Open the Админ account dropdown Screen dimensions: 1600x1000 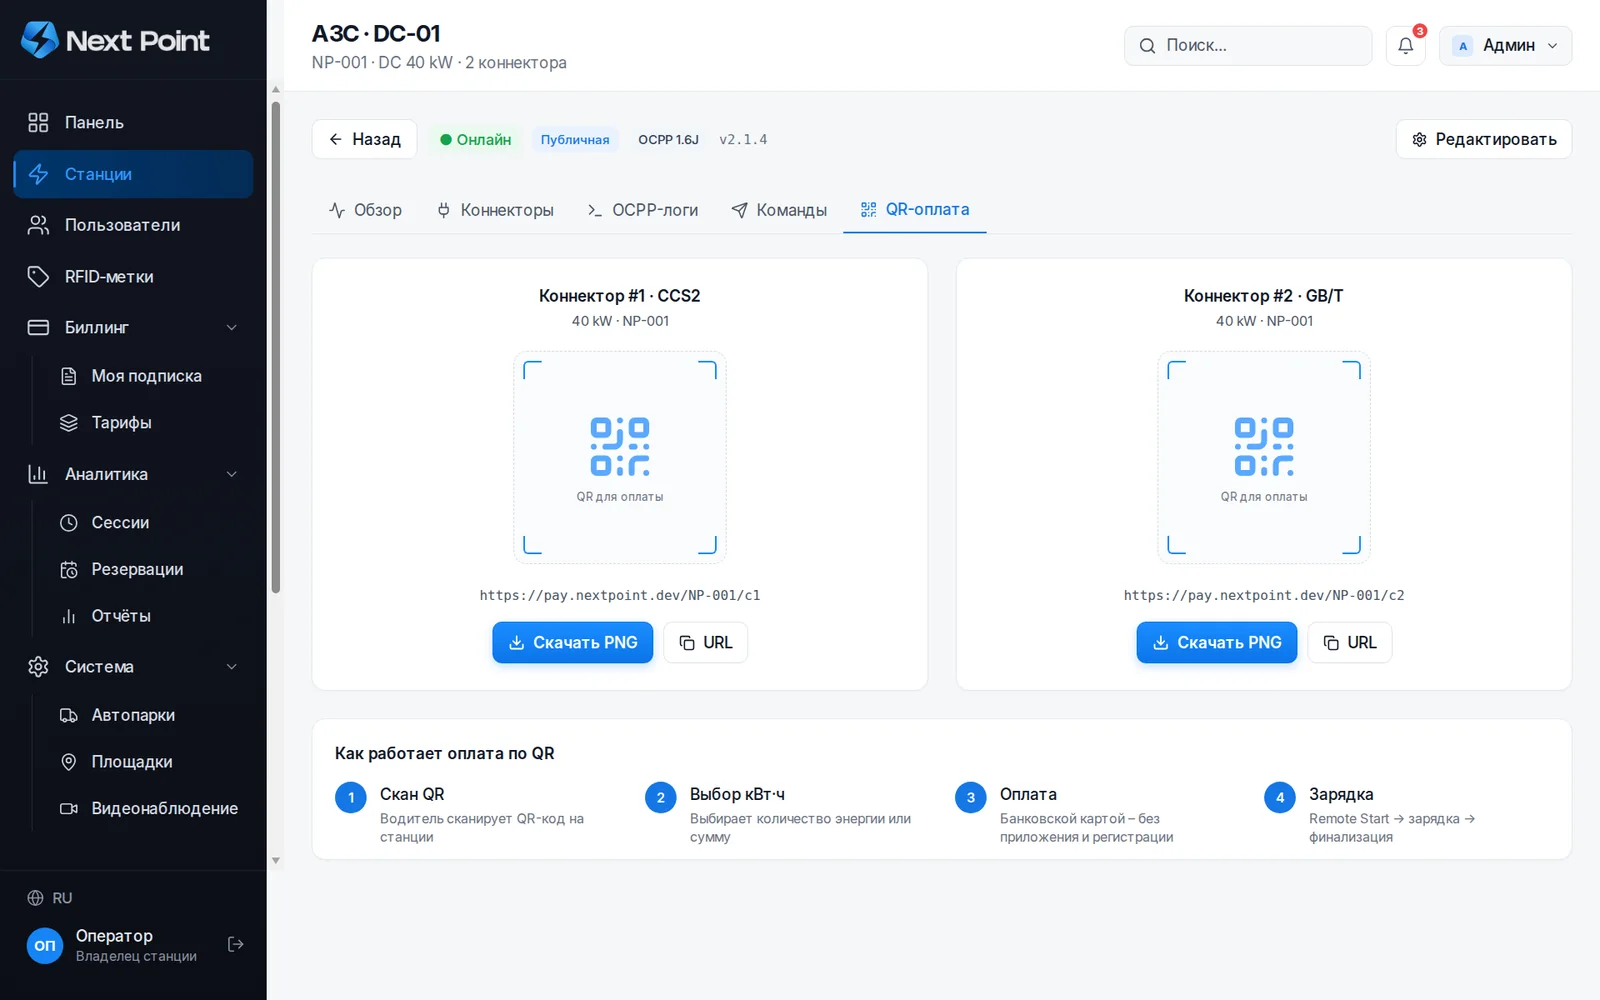[1505, 45]
